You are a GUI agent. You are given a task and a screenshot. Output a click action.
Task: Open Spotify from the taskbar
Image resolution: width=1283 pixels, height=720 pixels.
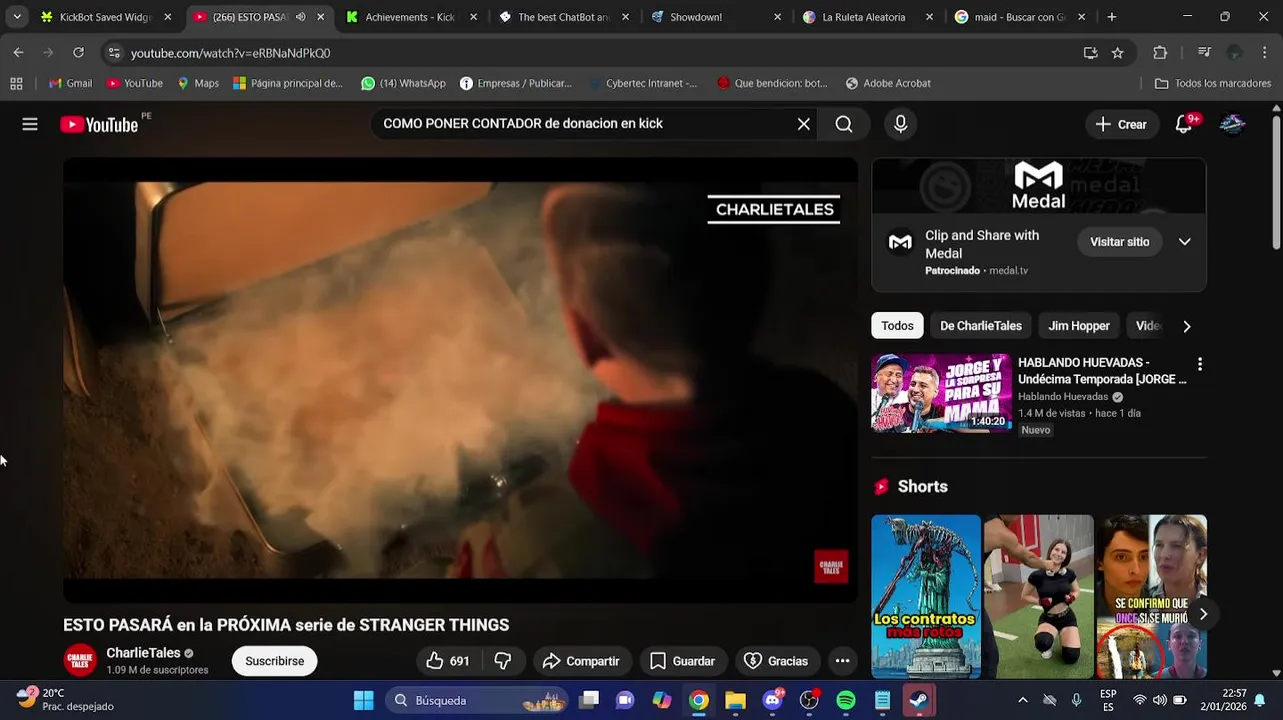point(846,700)
